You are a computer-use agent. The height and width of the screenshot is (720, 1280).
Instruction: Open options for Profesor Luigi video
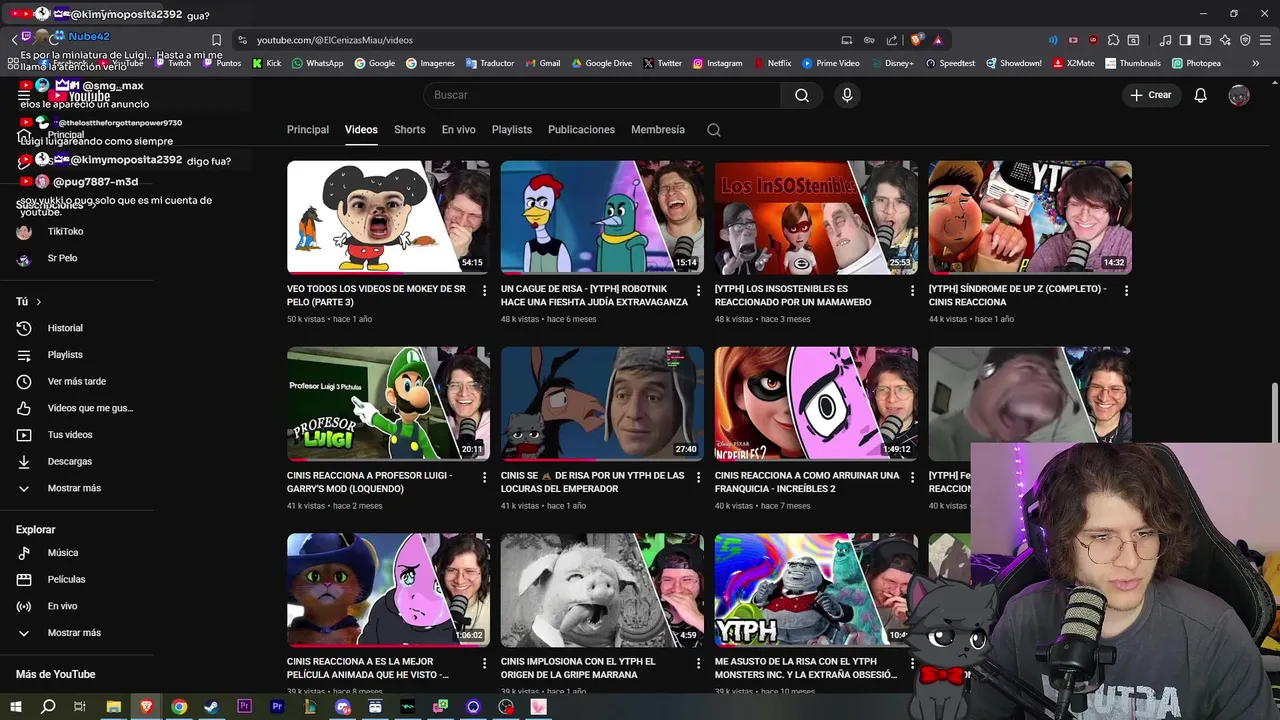tap(485, 477)
